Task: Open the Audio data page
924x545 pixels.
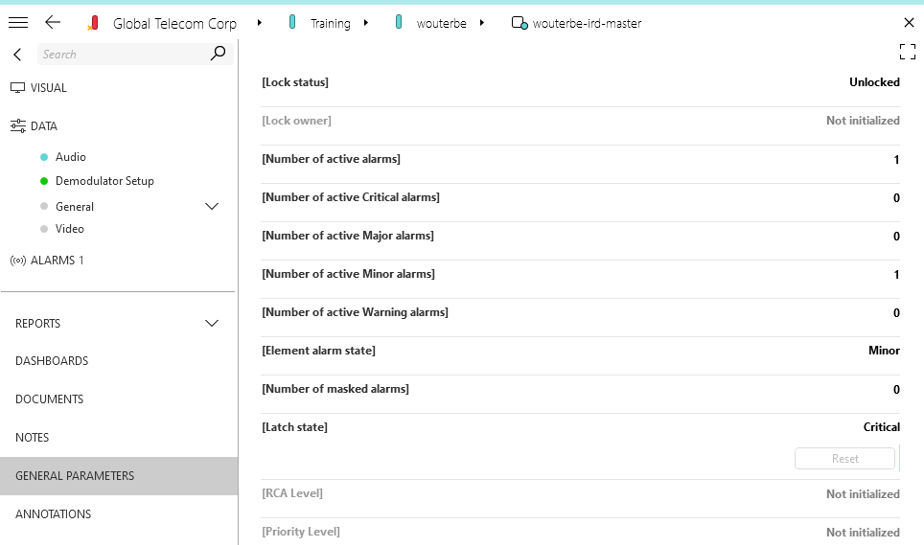Action: (x=70, y=157)
